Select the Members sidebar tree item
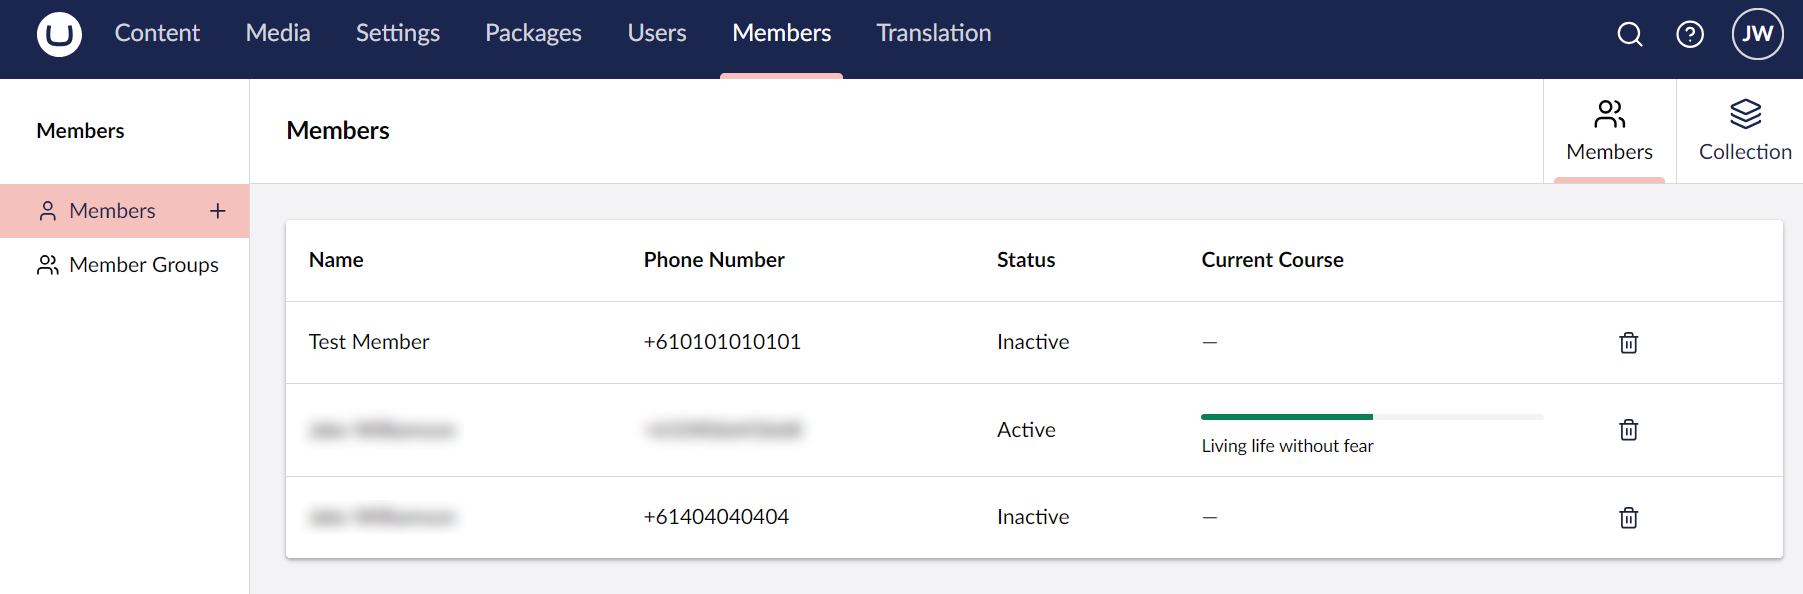Image resolution: width=1803 pixels, height=594 pixels. click(x=112, y=211)
